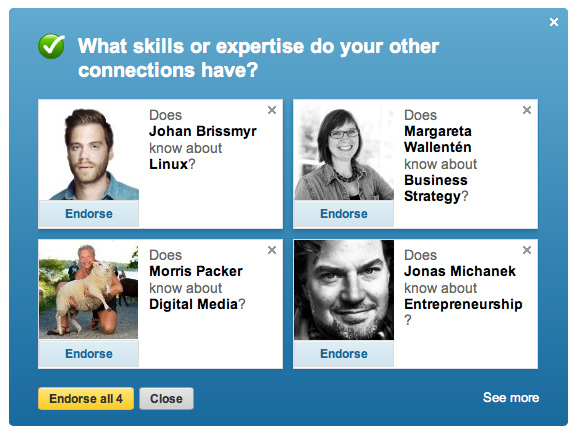Endorse Morris Packer for Digital Media

(x=89, y=354)
